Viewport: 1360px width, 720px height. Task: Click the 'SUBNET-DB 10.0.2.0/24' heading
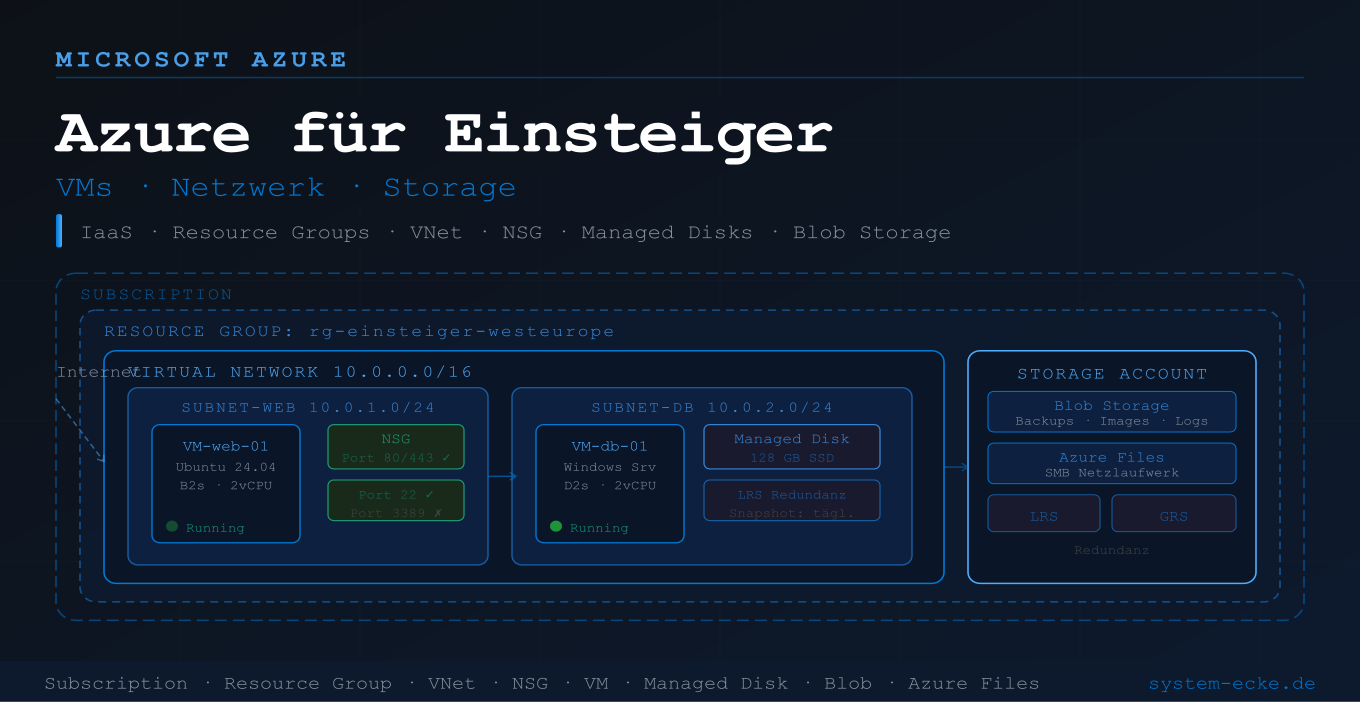pos(712,408)
